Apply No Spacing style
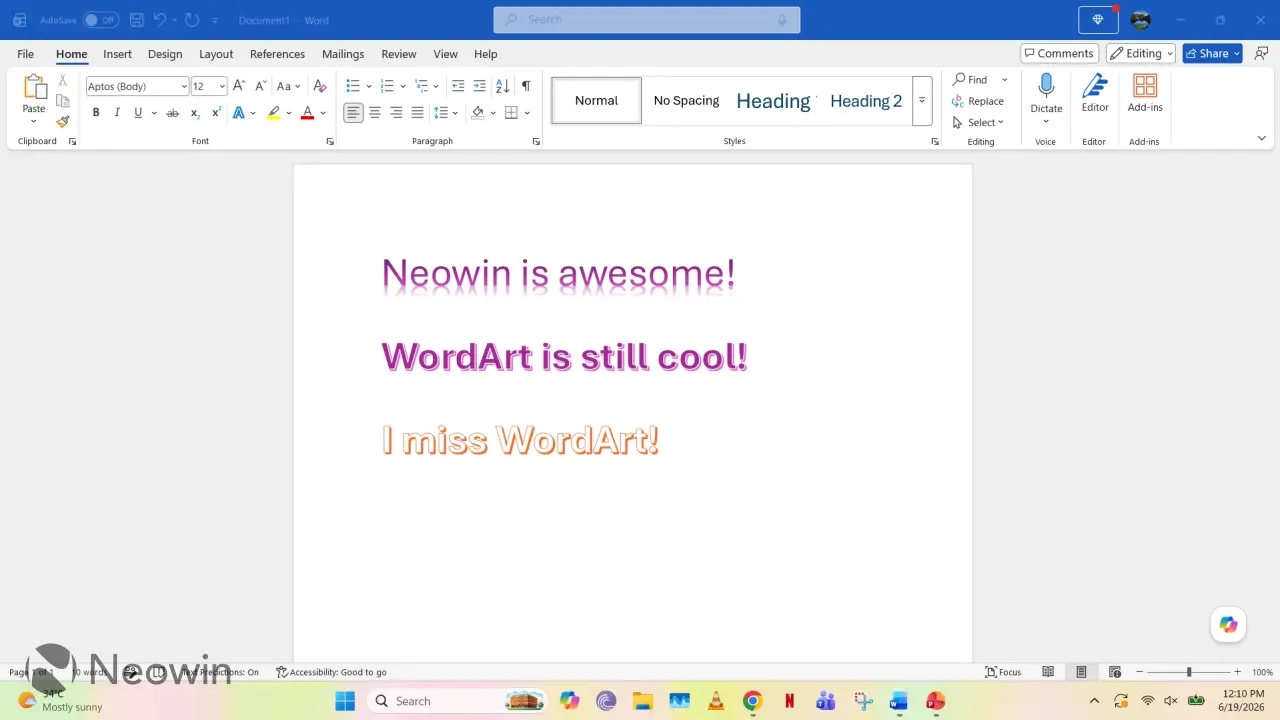 click(x=686, y=101)
